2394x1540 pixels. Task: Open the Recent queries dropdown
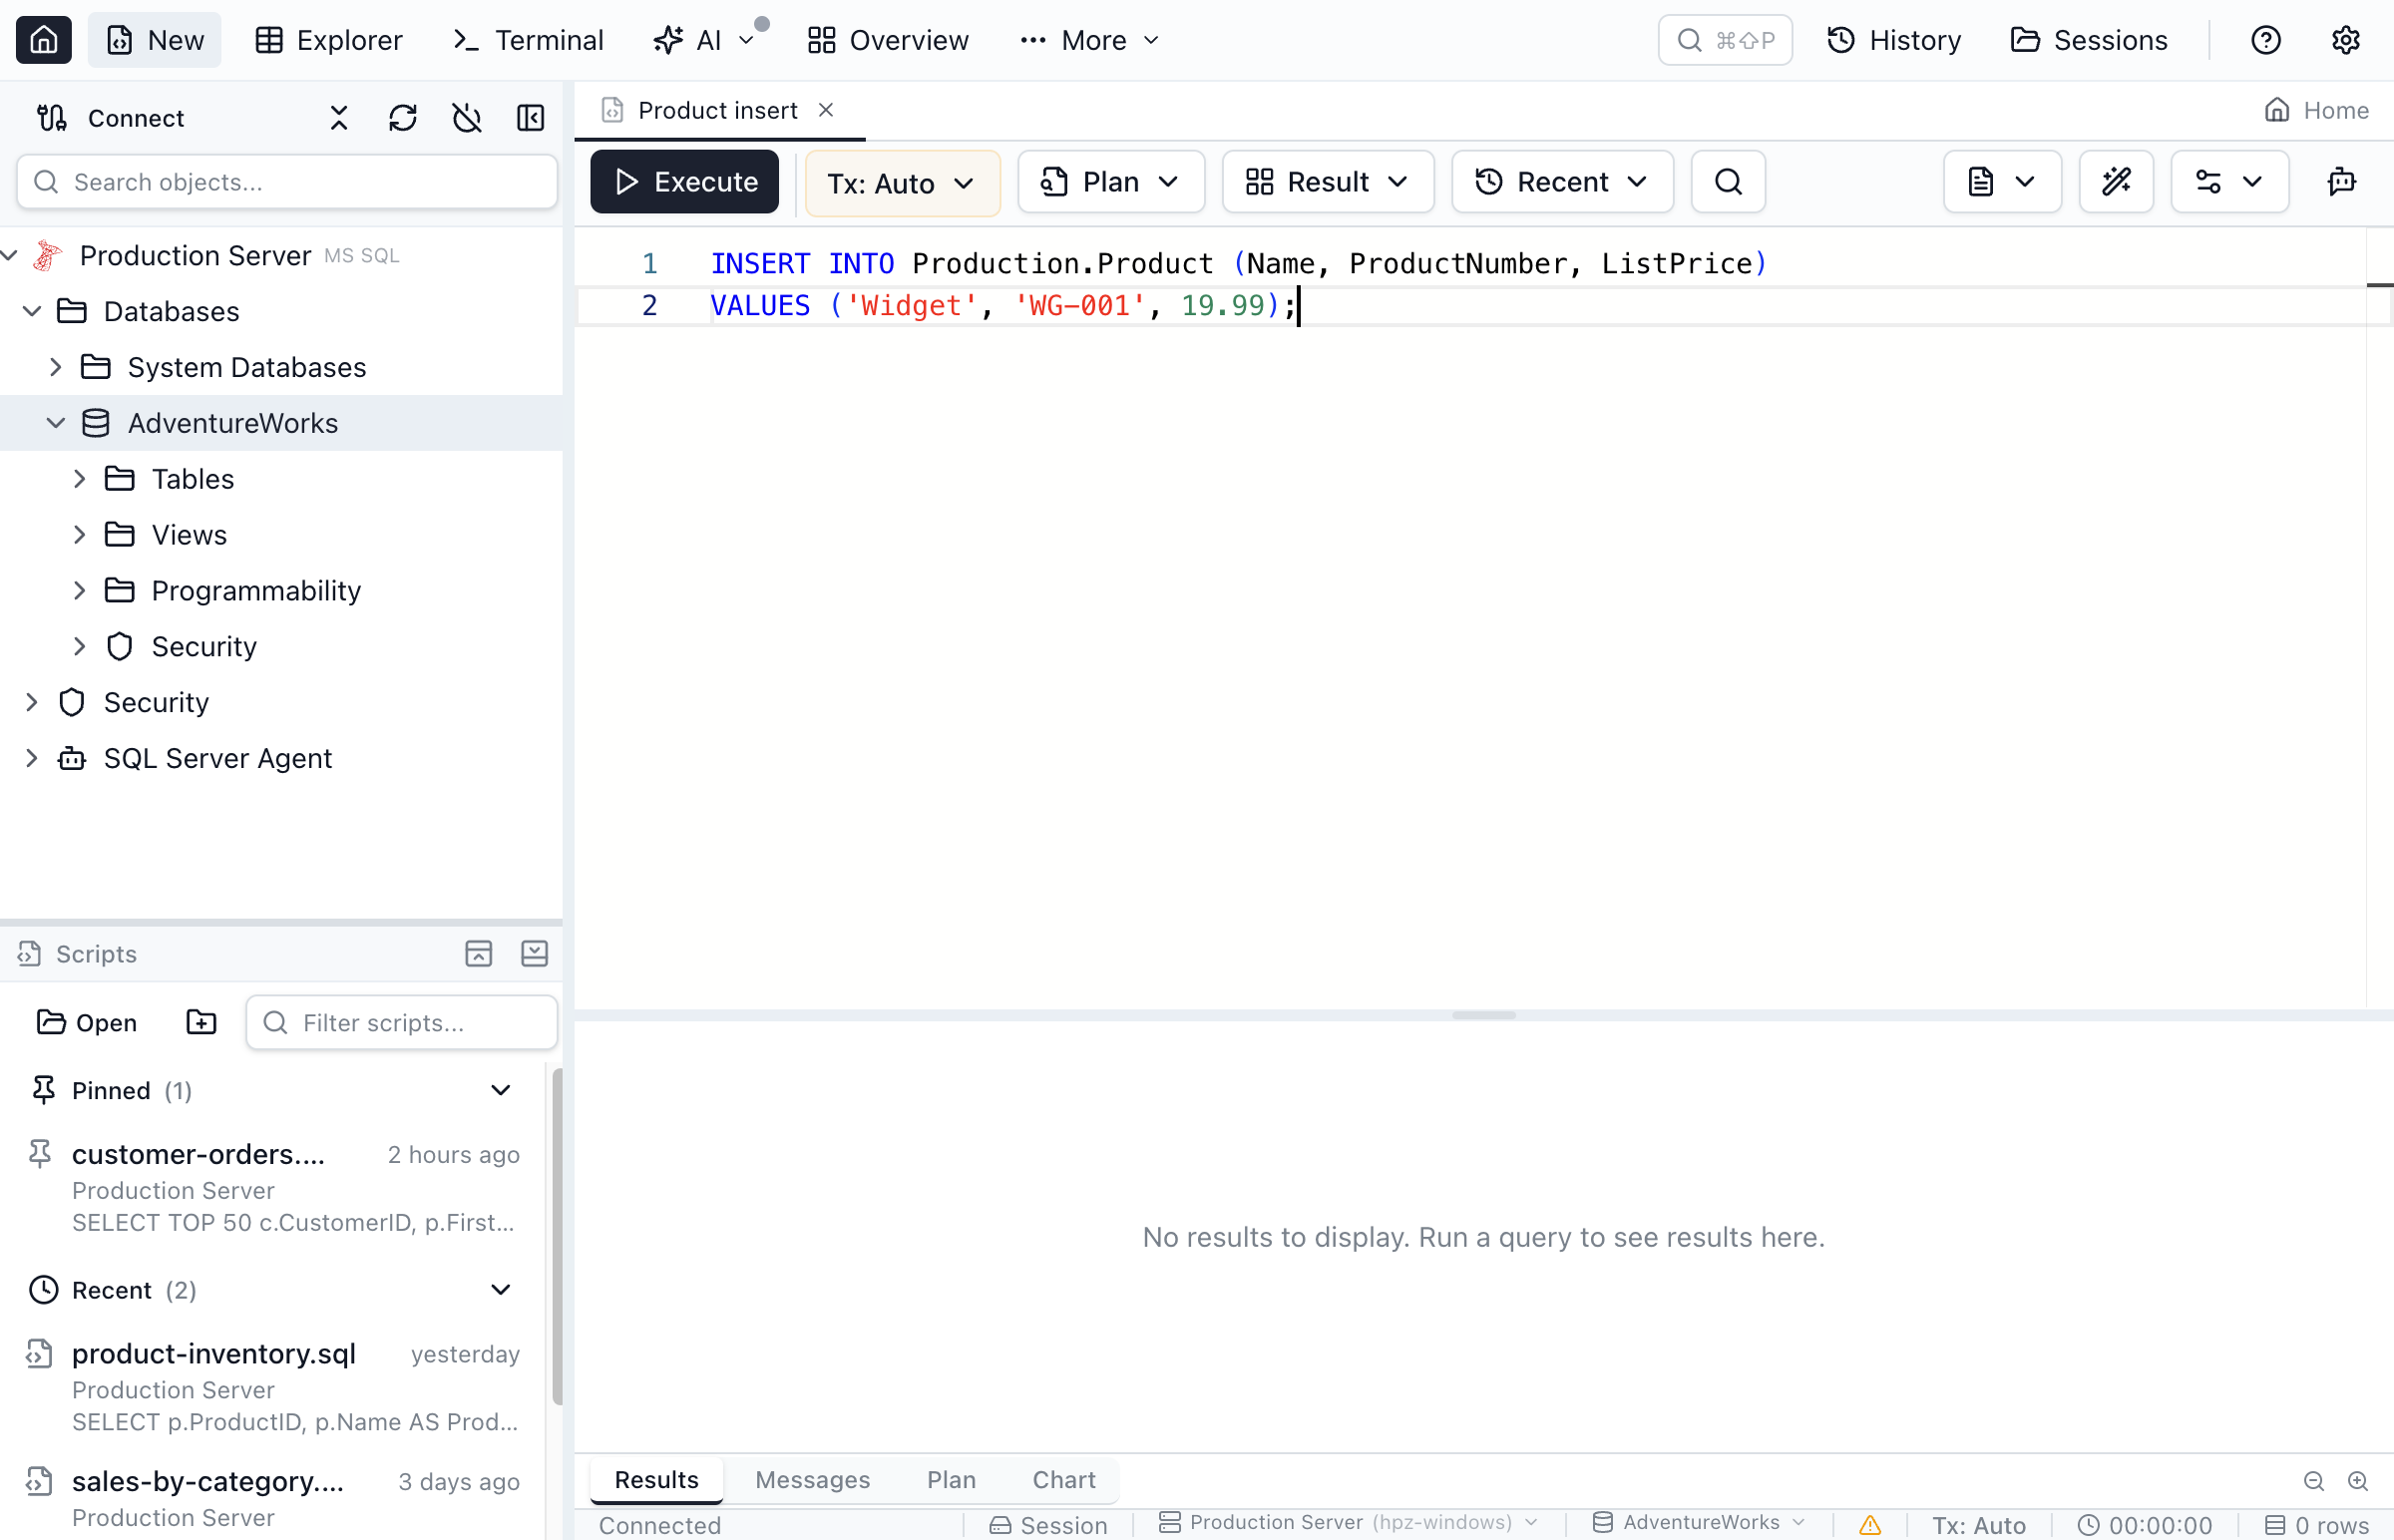pyautogui.click(x=1562, y=182)
